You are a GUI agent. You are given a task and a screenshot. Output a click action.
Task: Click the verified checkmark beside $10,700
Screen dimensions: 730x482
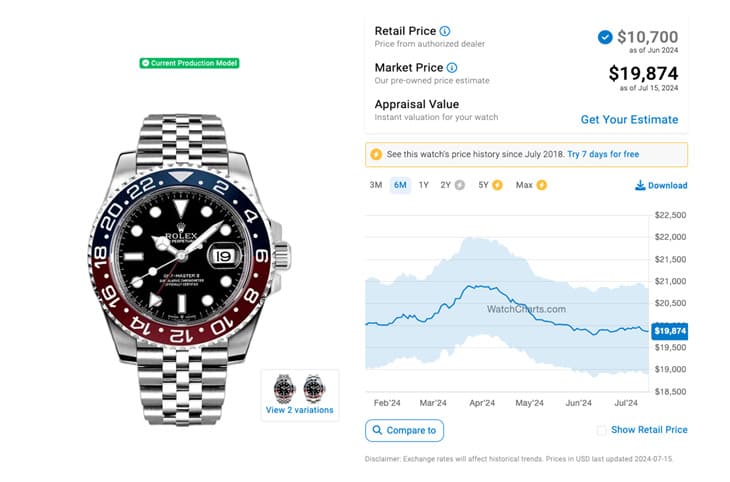click(605, 37)
